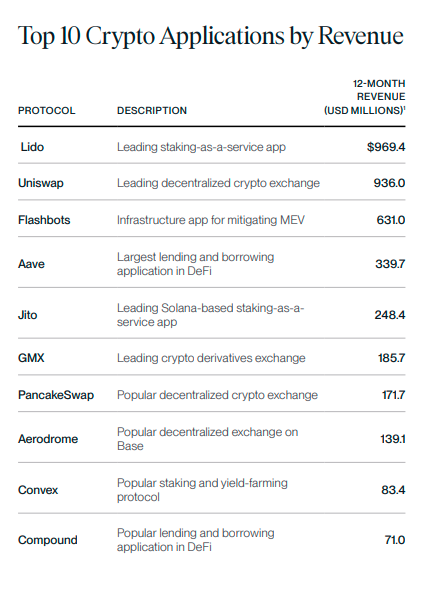Select Aave in the protocol column
The image size is (433, 593).
(31, 264)
